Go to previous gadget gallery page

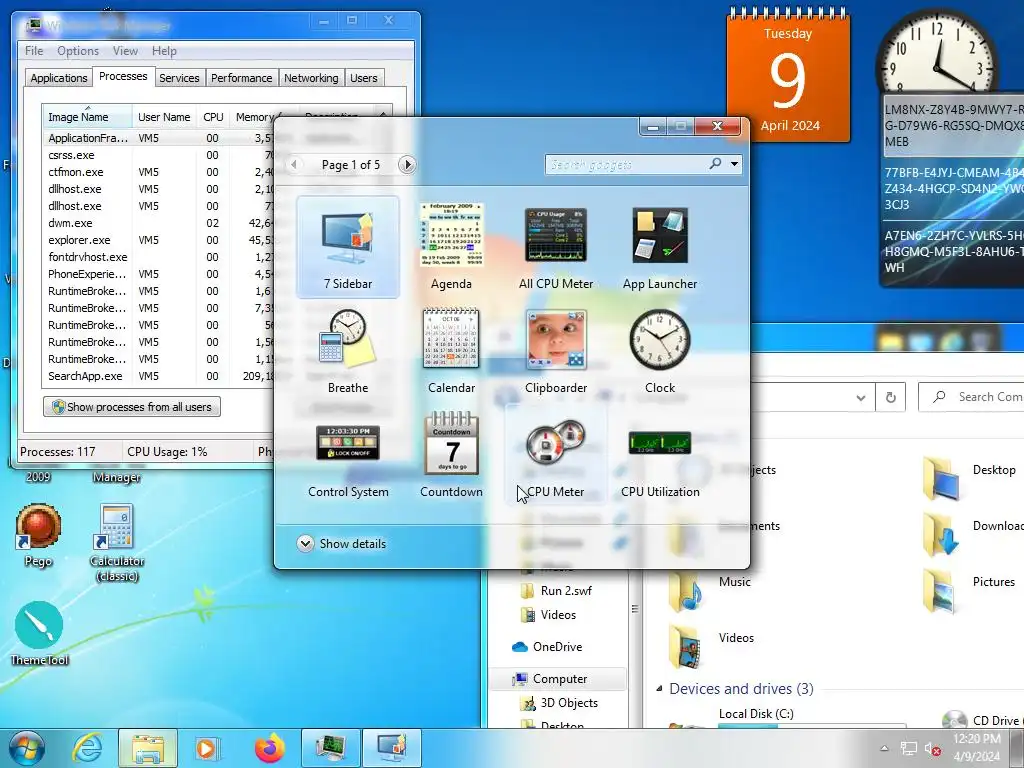295,165
